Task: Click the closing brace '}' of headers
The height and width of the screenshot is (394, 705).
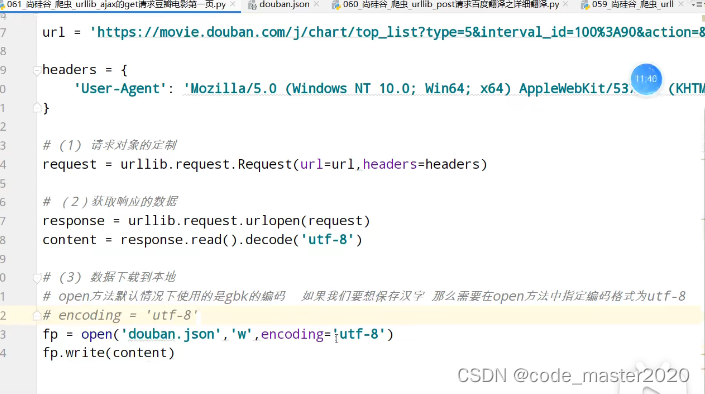Action: click(46, 108)
